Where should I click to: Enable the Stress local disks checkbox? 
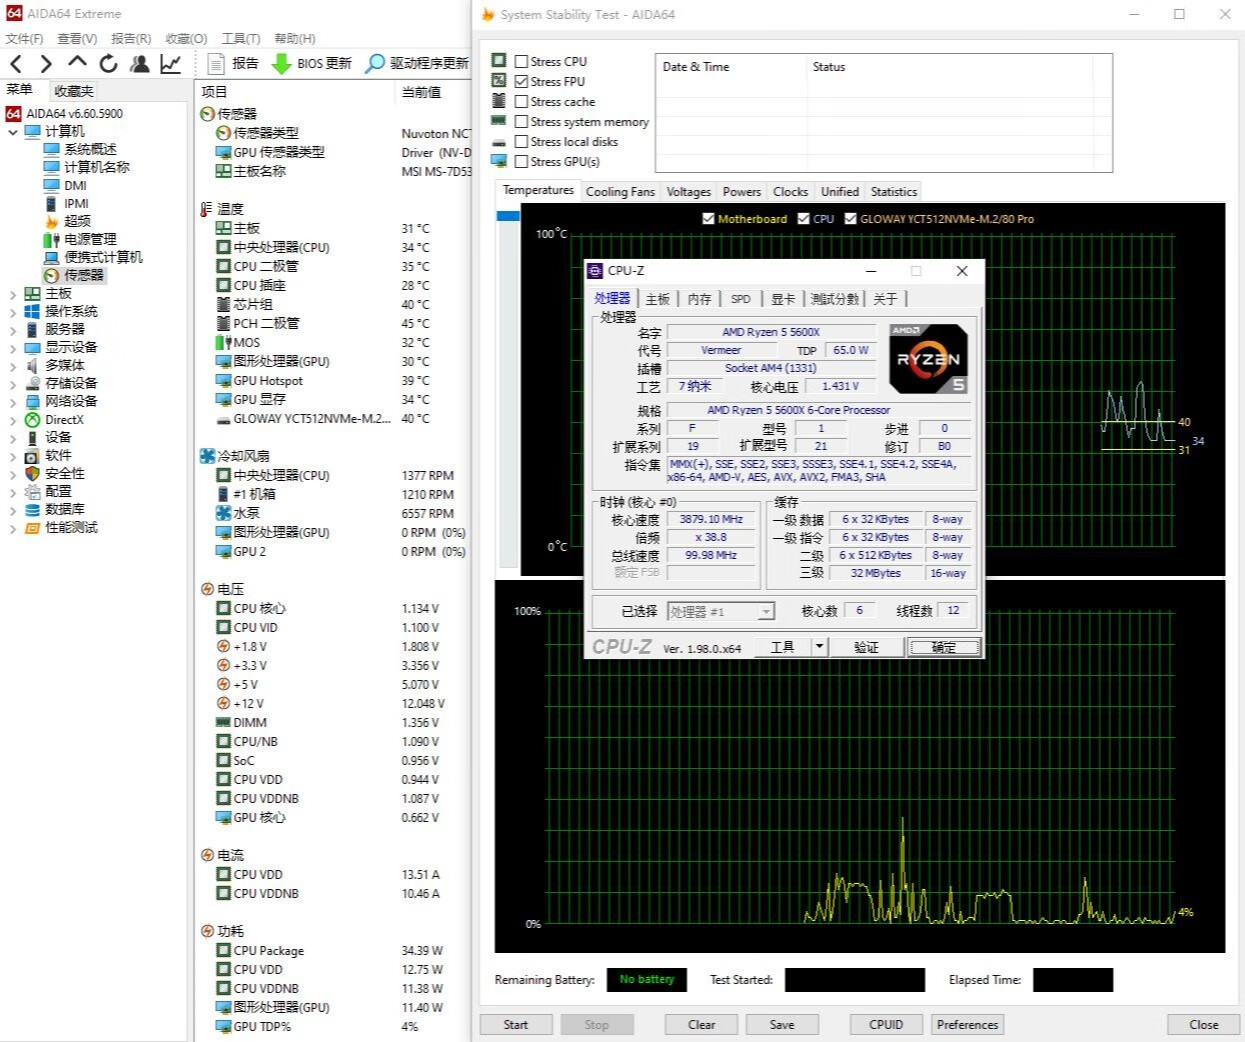pos(521,141)
